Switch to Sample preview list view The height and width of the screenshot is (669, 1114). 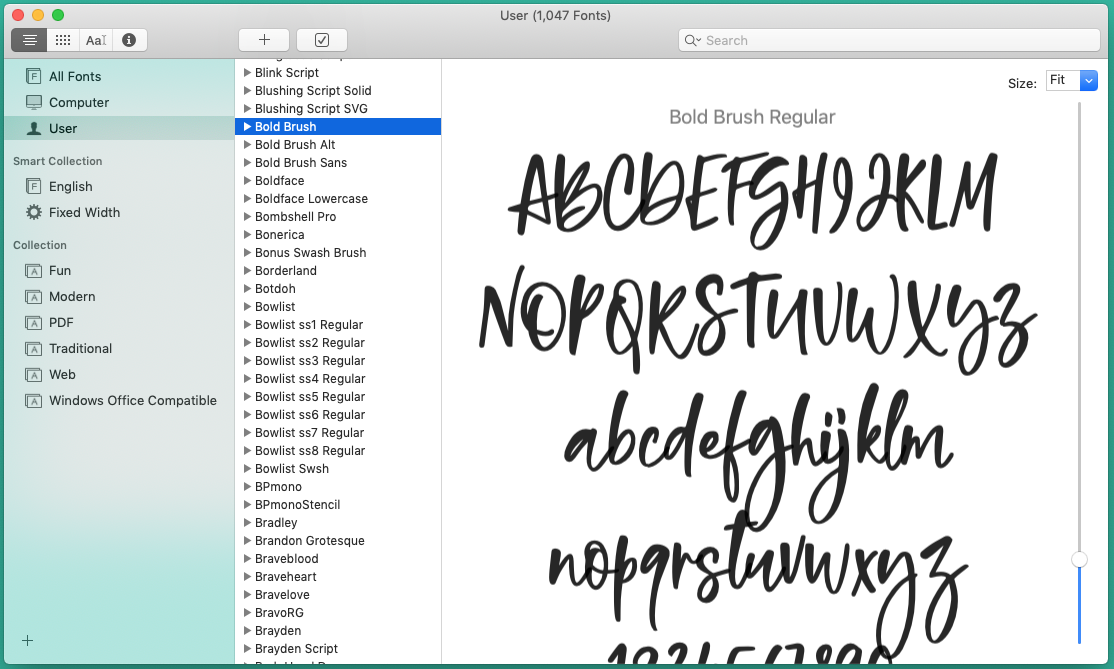pos(29,40)
